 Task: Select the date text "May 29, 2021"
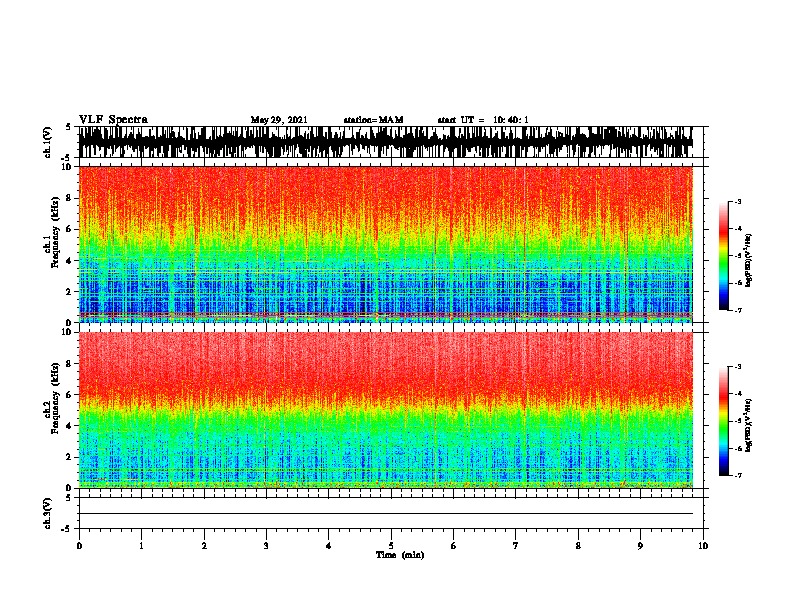click(279, 120)
